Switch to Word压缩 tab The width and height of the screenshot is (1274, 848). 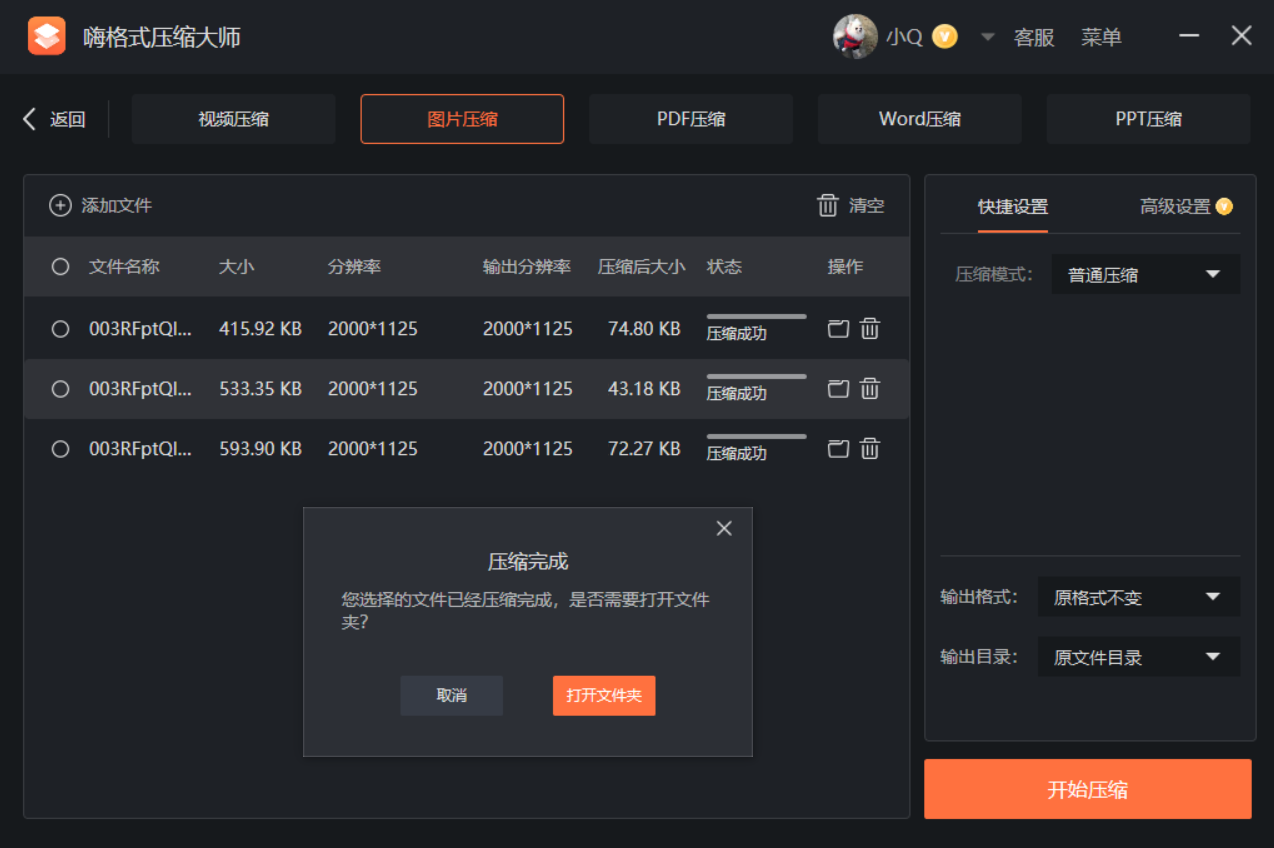pyautogui.click(x=920, y=119)
